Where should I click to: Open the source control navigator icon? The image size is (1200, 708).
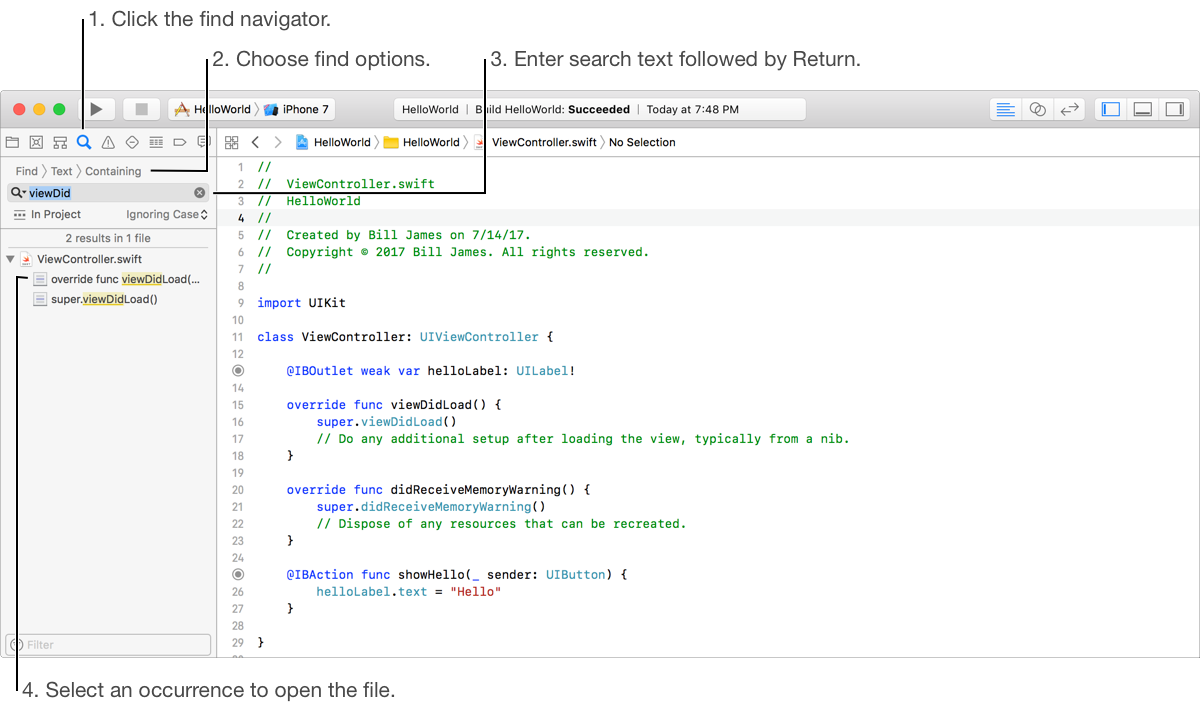[x=36, y=142]
